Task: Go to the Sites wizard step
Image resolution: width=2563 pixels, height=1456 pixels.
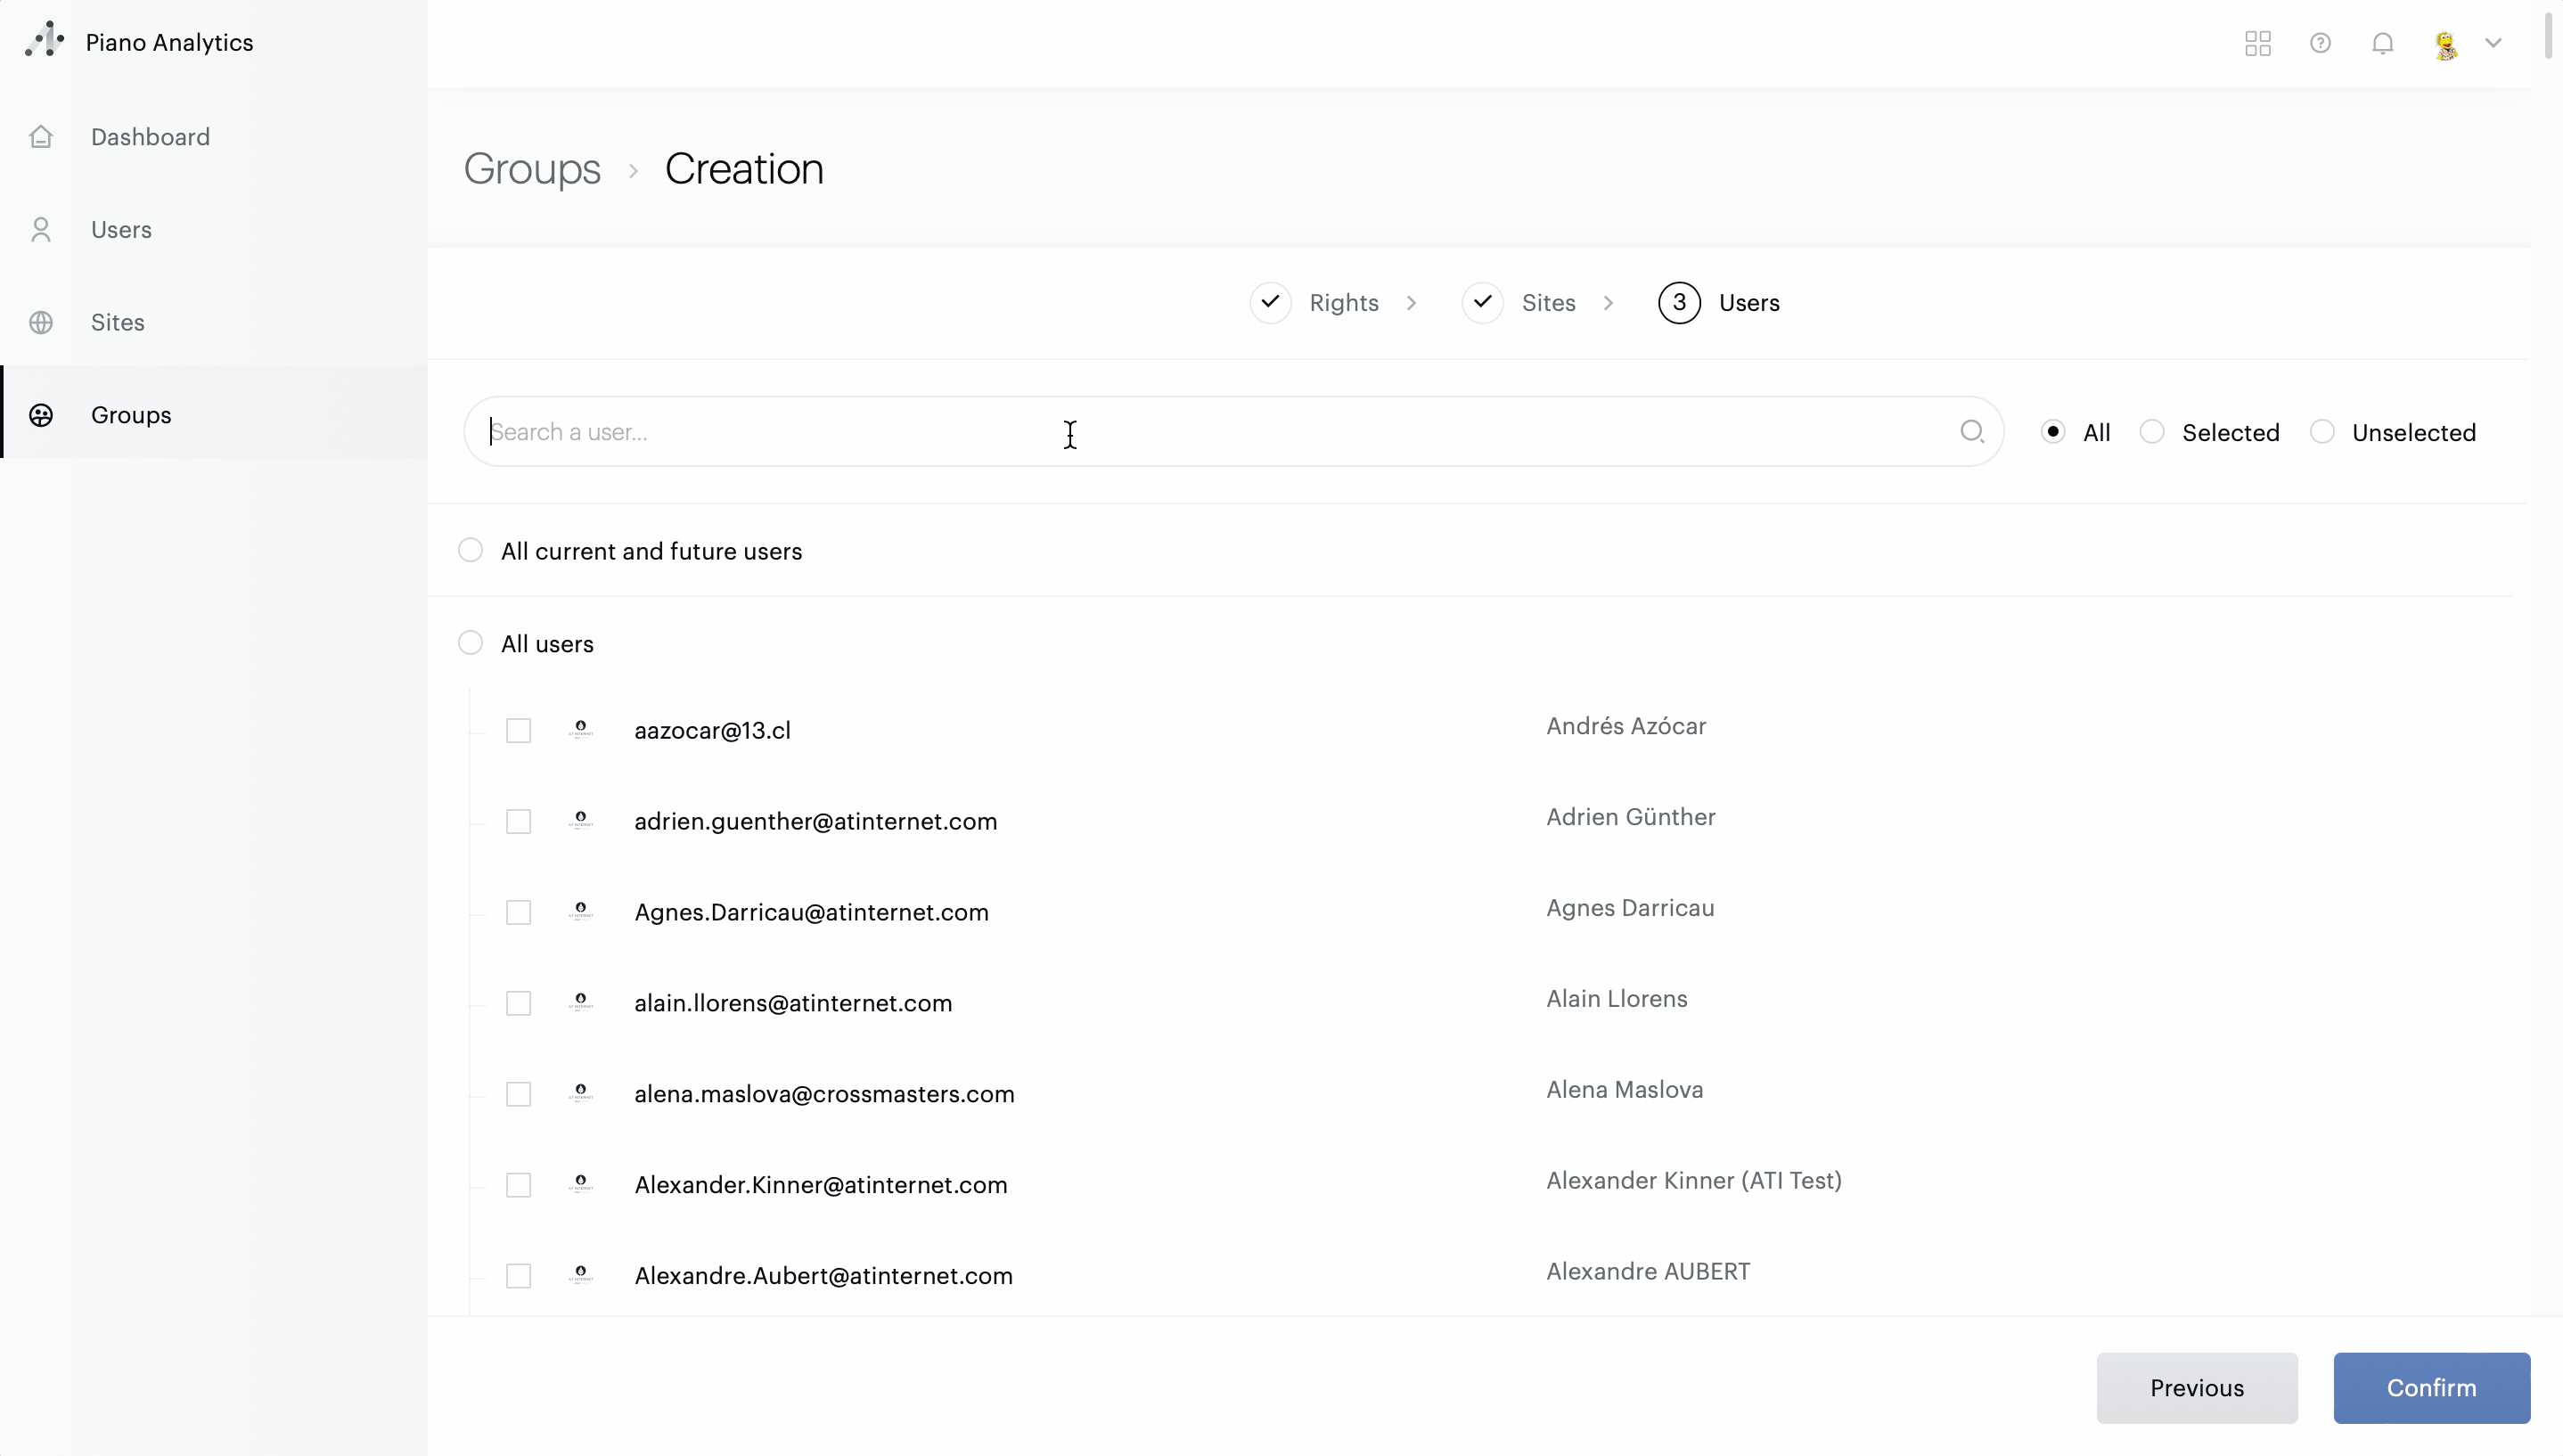Action: click(1547, 303)
